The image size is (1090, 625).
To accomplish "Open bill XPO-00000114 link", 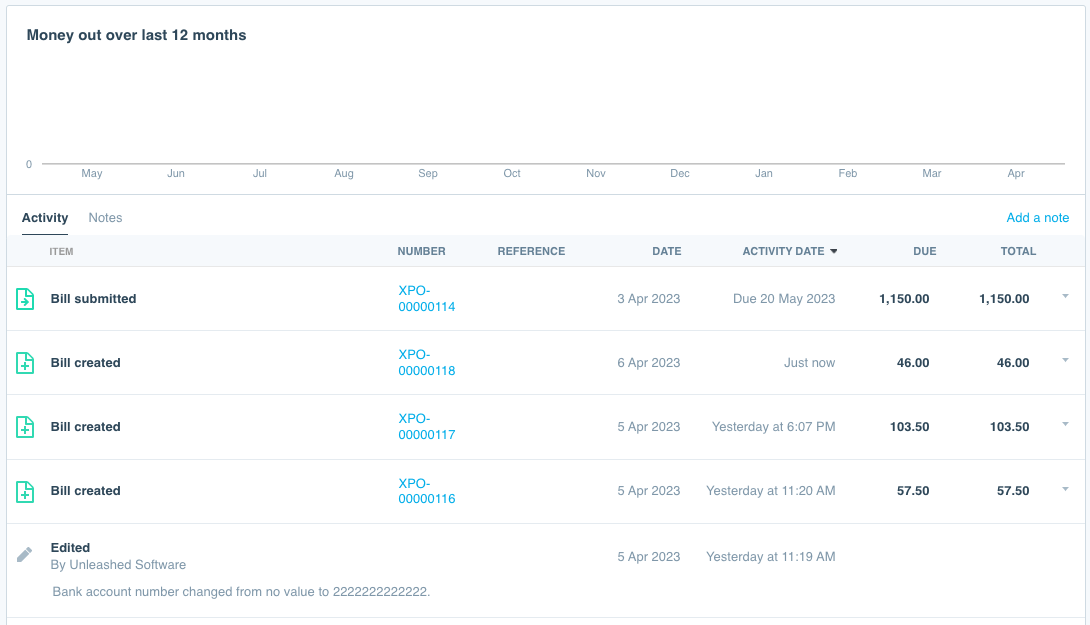I will pos(427,299).
